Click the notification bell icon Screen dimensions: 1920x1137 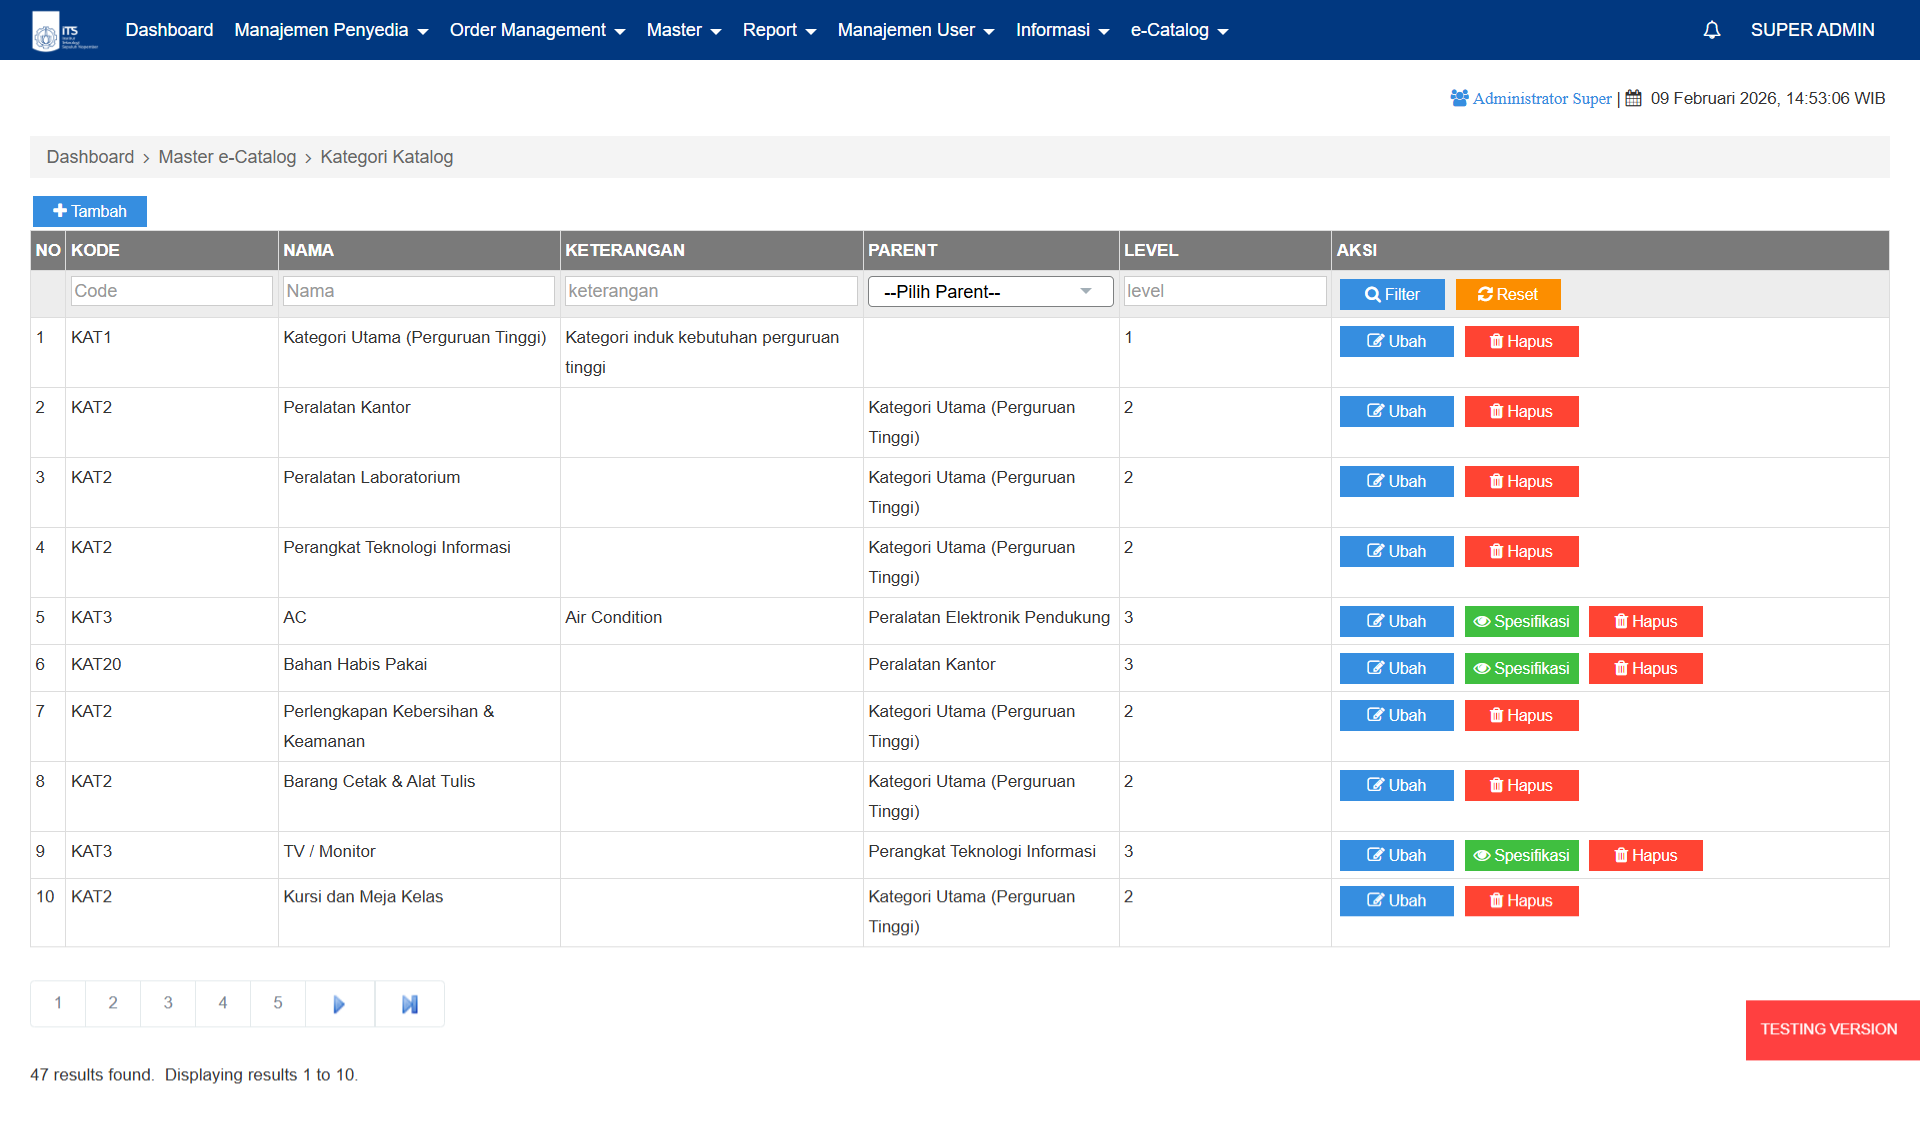click(x=1711, y=30)
